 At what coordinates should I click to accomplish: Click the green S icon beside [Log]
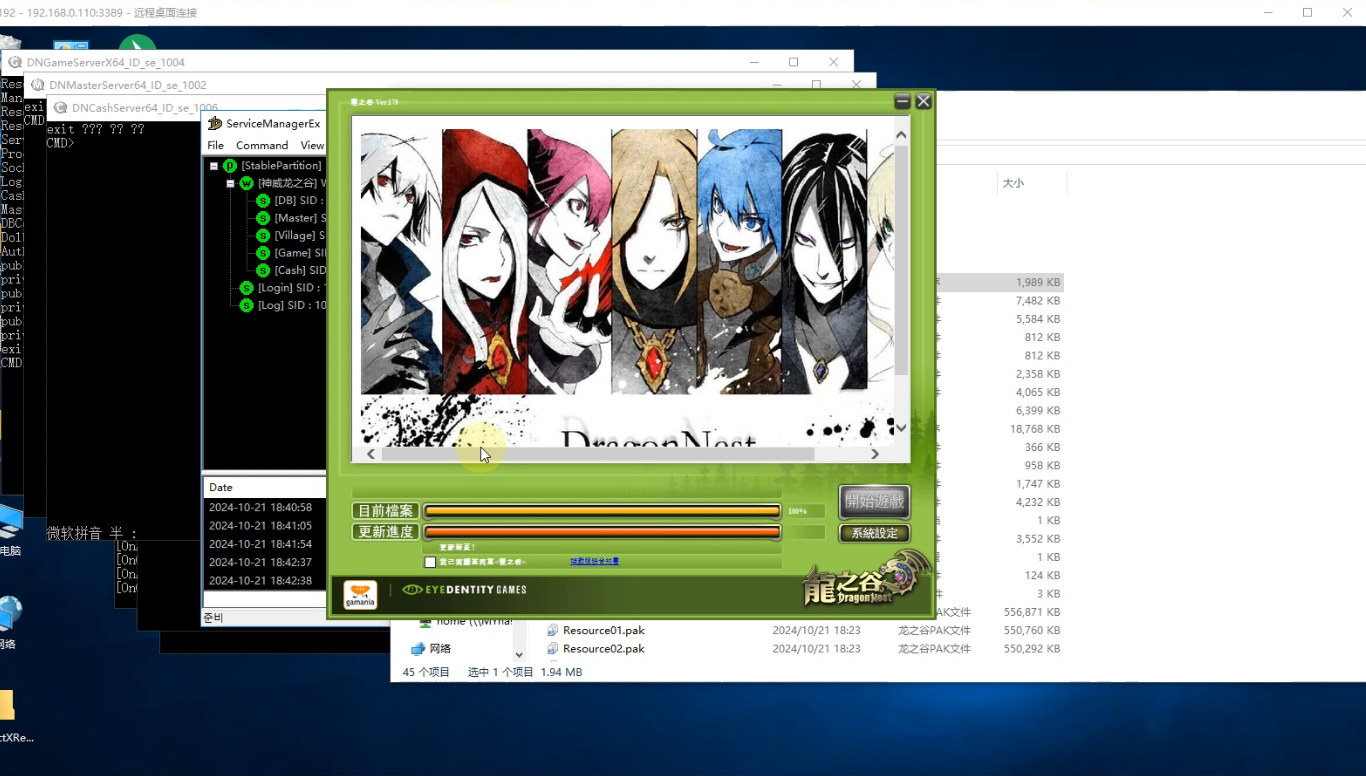246,306
